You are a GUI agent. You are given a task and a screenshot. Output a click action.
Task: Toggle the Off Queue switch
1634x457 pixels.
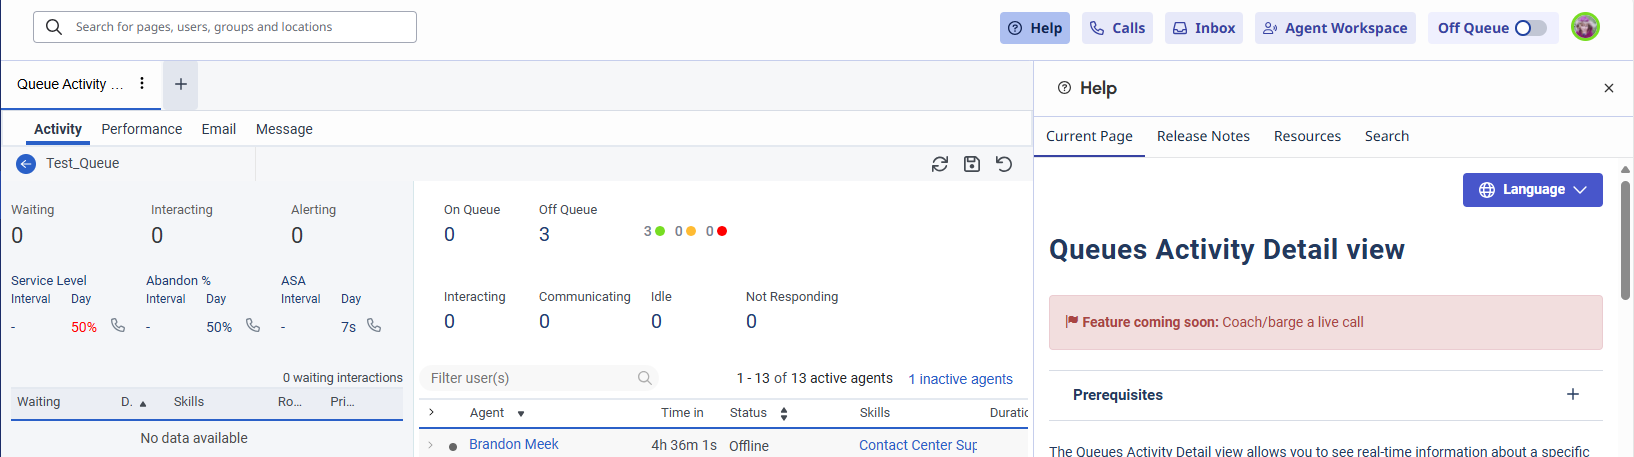[x=1529, y=28]
